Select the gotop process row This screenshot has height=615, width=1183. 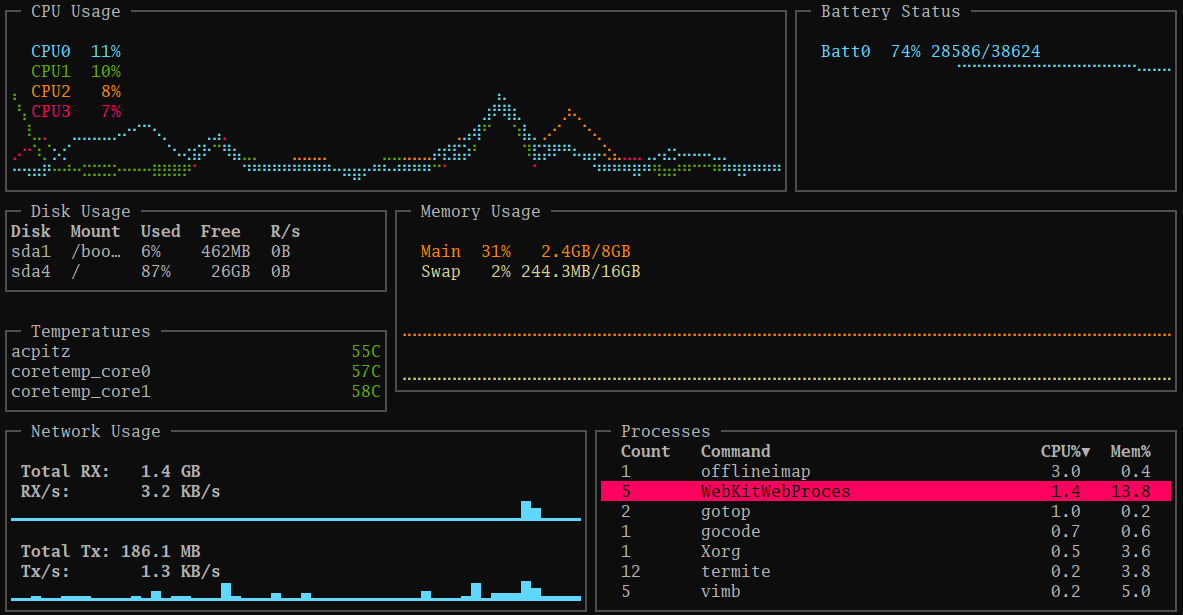pyautogui.click(x=886, y=512)
